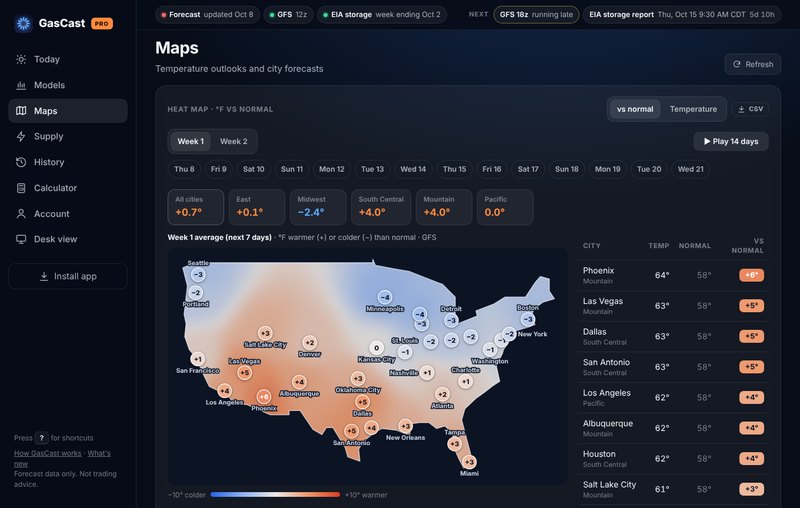Open Desk view from the sidebar

click(68, 239)
